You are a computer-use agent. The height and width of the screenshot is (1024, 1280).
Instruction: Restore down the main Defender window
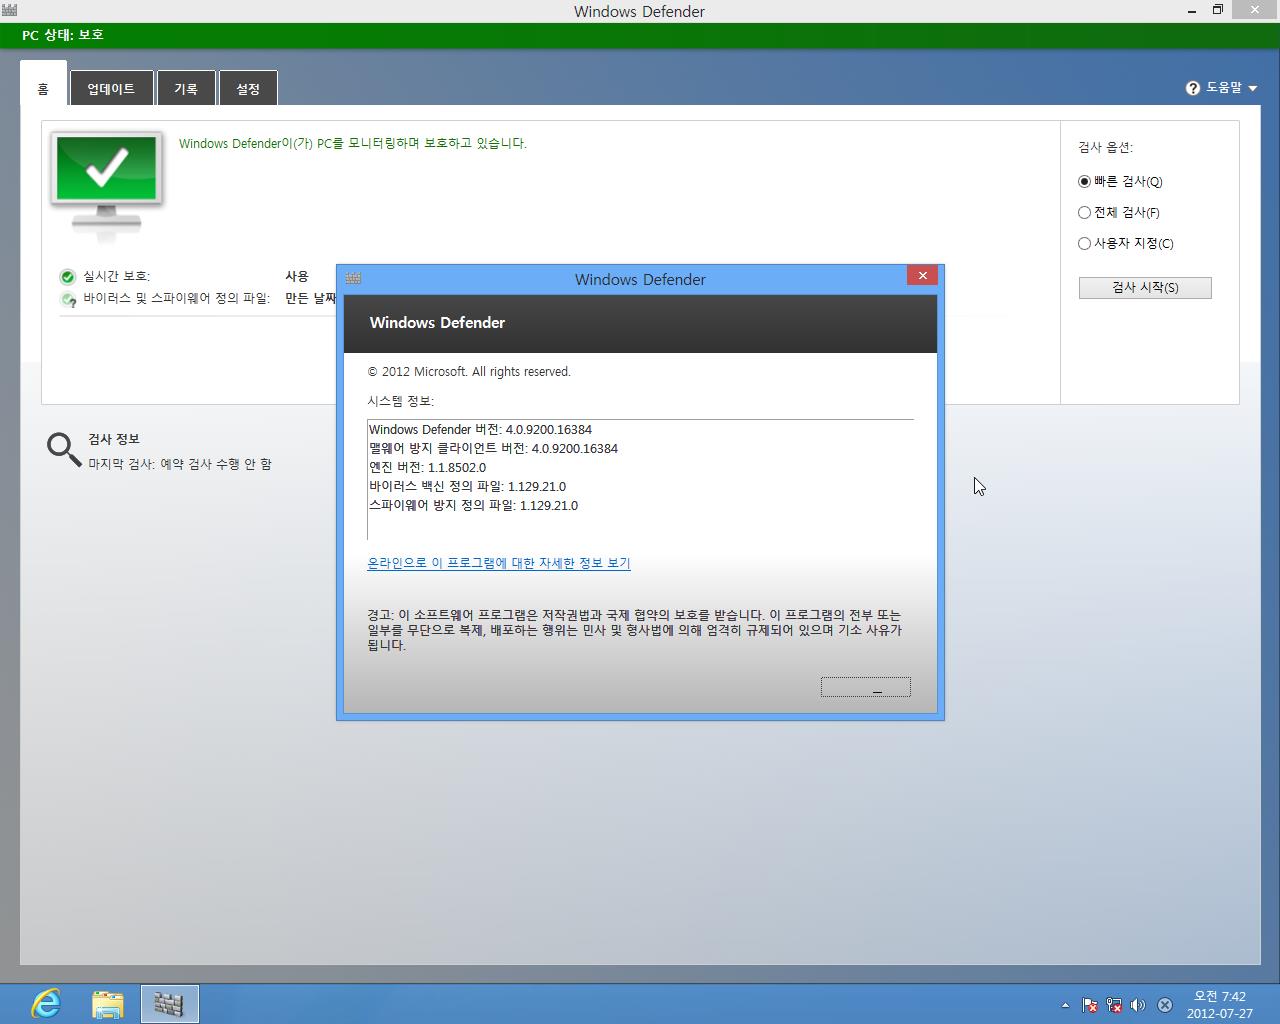tap(1218, 10)
